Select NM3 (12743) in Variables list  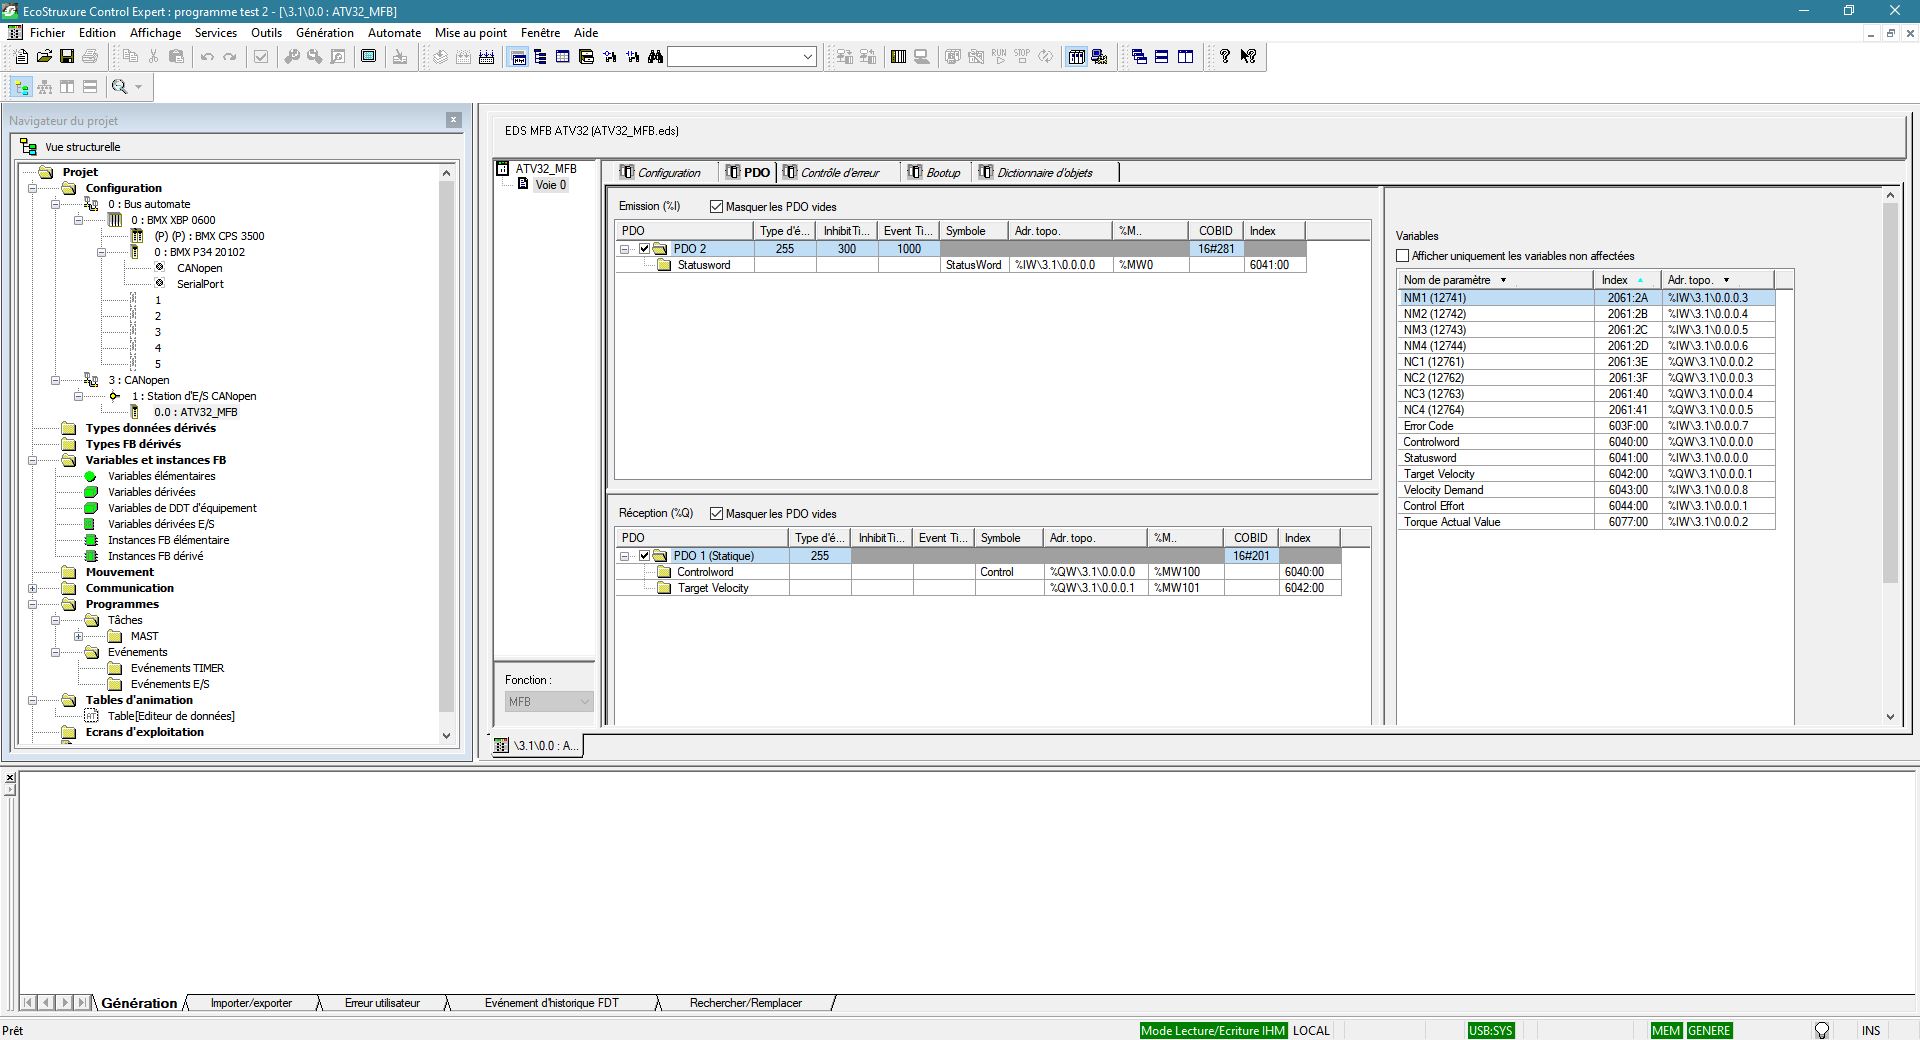[x=1434, y=330]
